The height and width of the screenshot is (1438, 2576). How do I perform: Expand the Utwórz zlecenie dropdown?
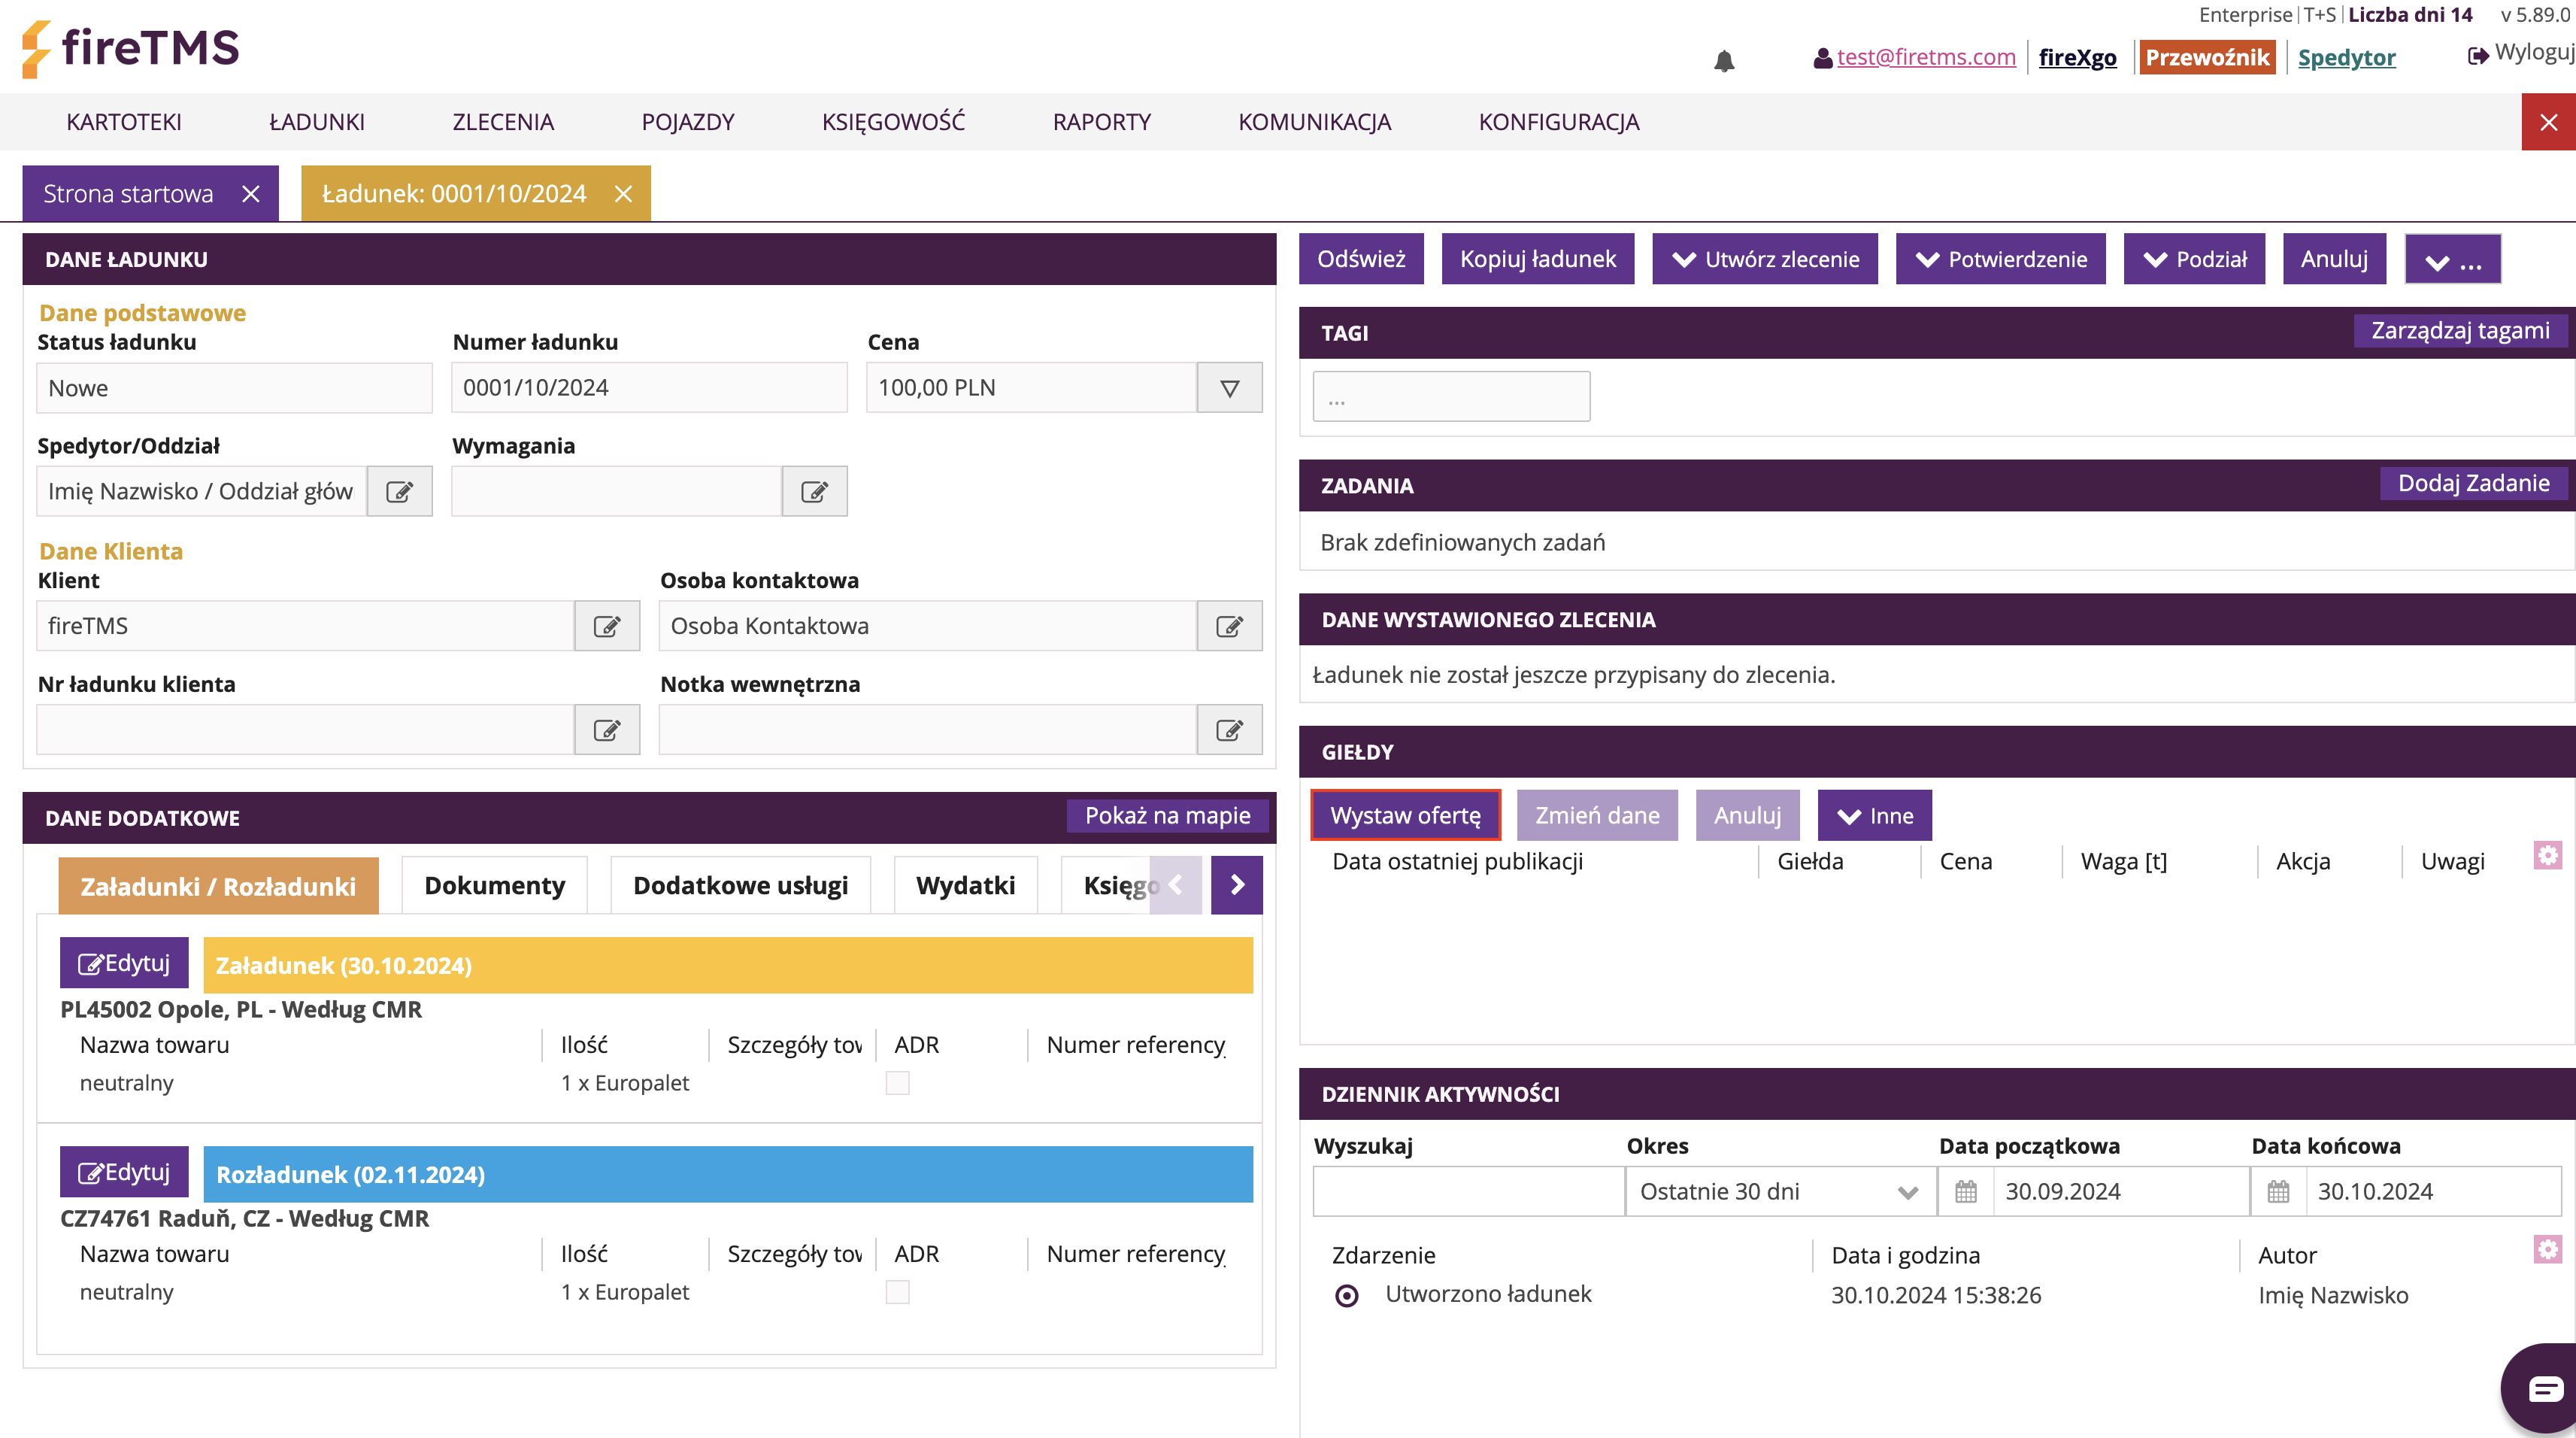point(1765,259)
